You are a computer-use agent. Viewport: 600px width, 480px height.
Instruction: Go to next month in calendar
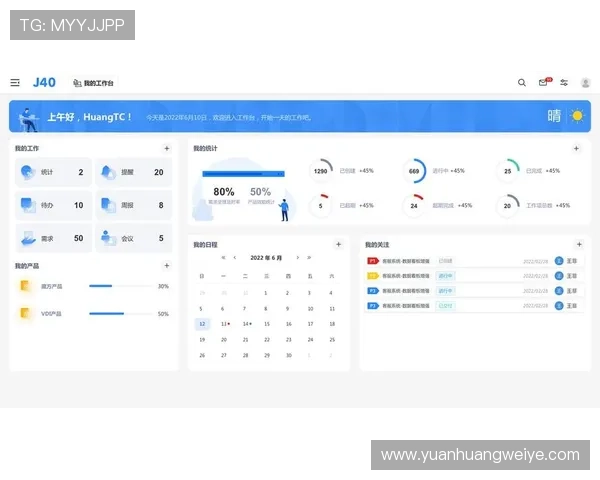coord(296,258)
